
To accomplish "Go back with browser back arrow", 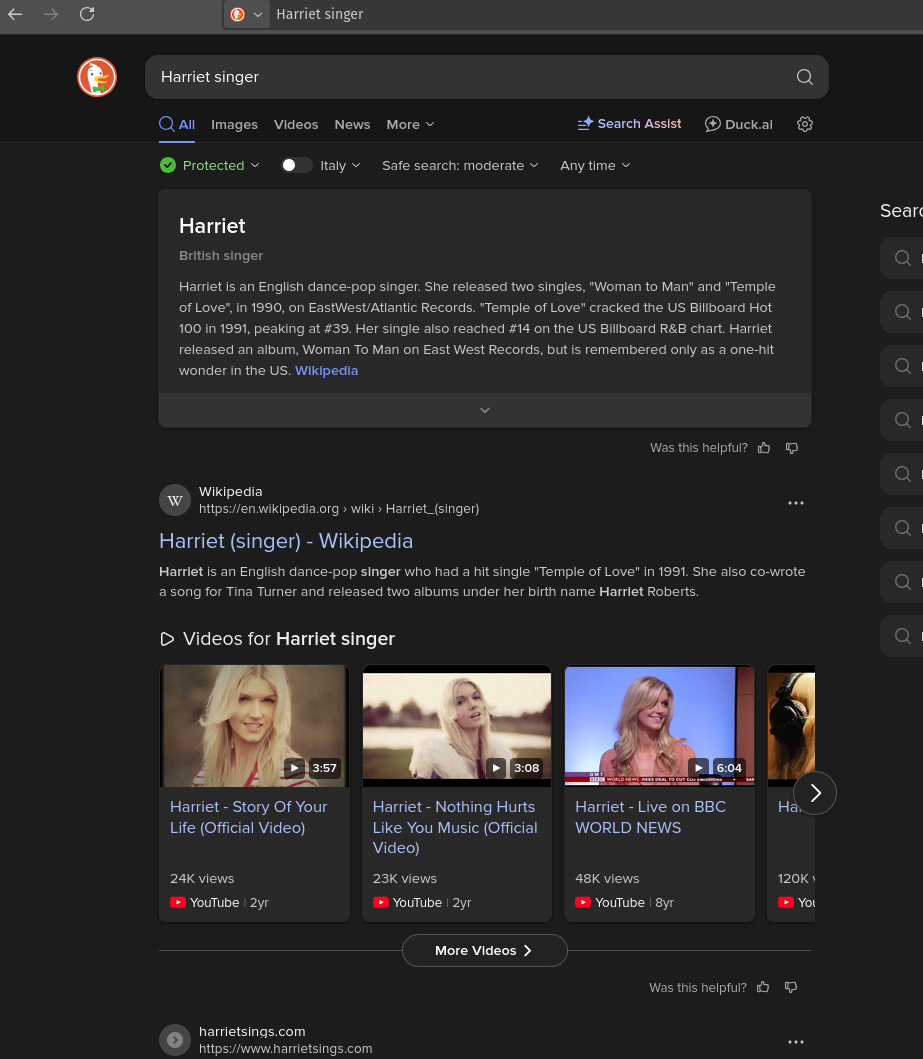I will pos(15,14).
